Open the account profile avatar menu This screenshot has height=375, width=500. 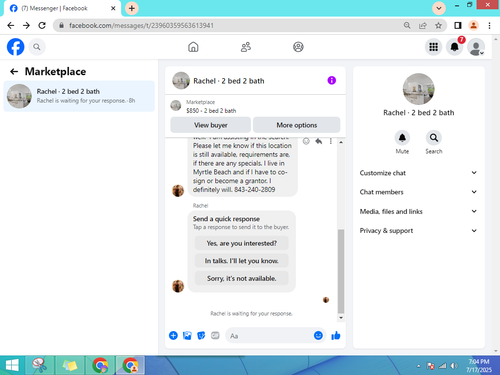pos(476,47)
